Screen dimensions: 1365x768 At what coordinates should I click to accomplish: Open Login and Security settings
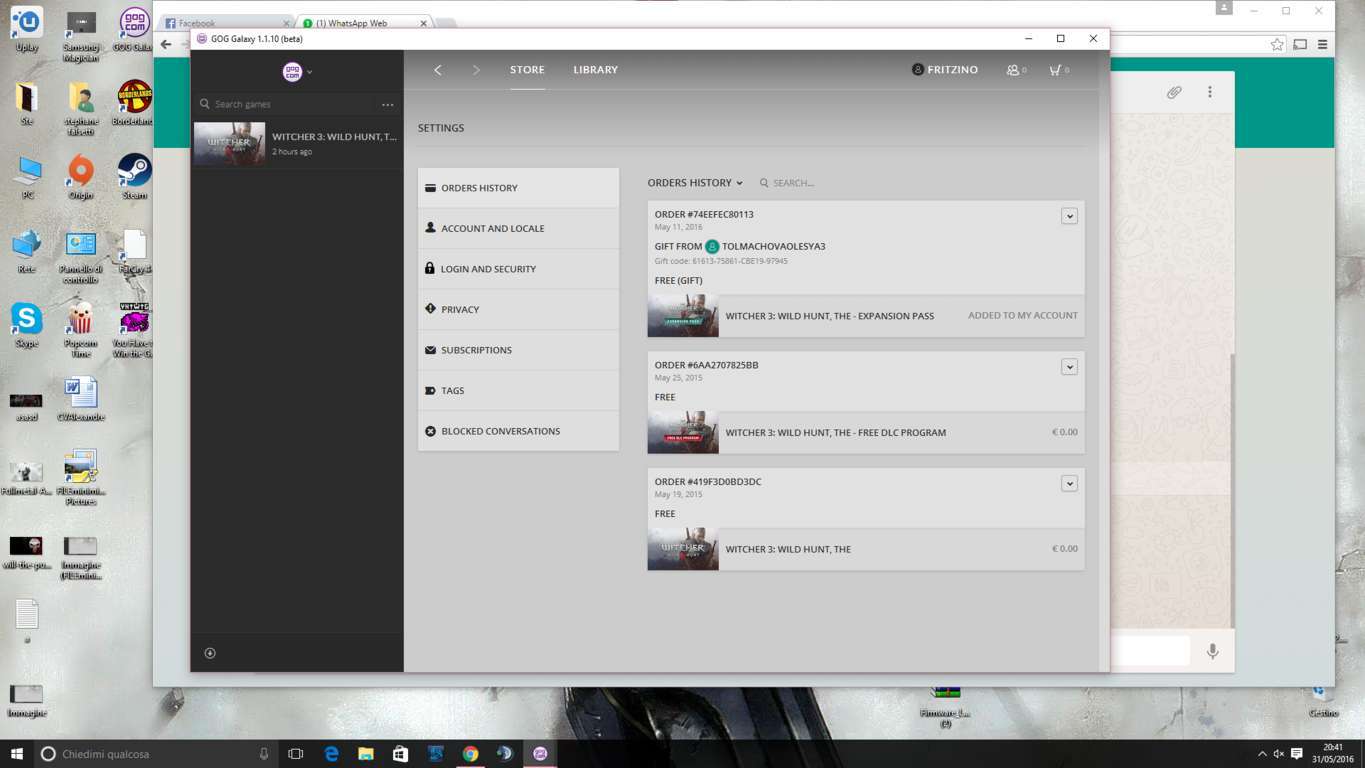point(518,269)
